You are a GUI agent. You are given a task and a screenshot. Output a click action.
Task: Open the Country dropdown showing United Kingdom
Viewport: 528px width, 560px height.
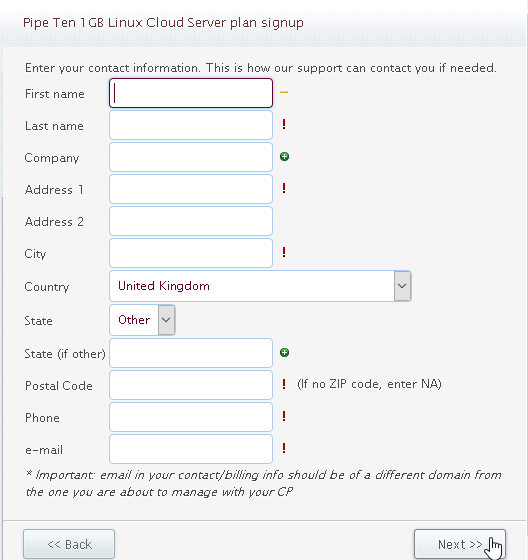click(x=260, y=286)
